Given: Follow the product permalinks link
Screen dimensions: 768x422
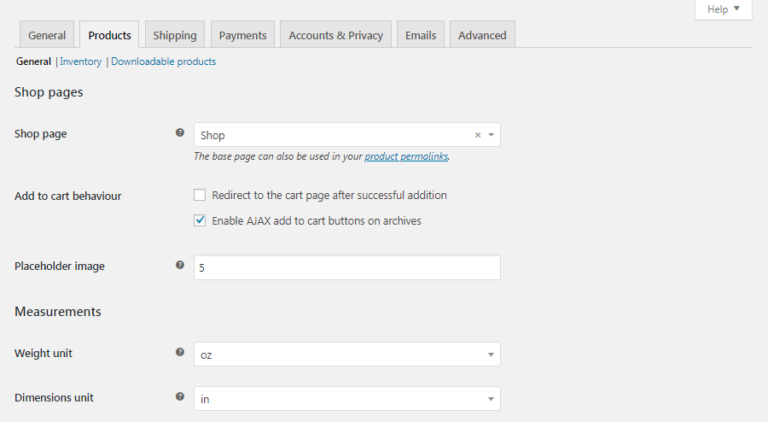Looking at the screenshot, I should tap(406, 157).
